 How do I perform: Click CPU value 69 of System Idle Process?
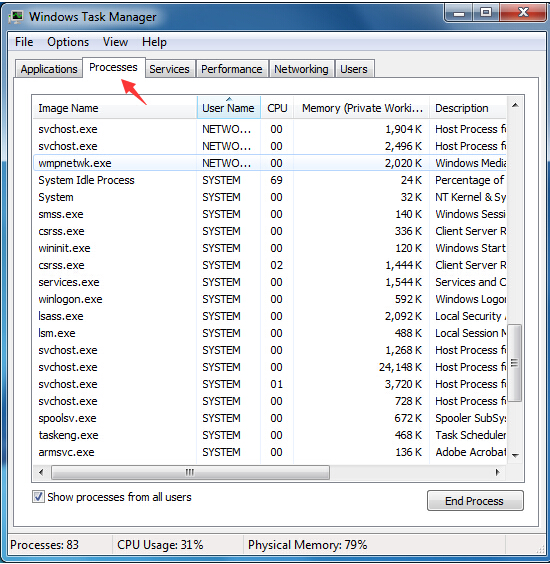coord(276,180)
